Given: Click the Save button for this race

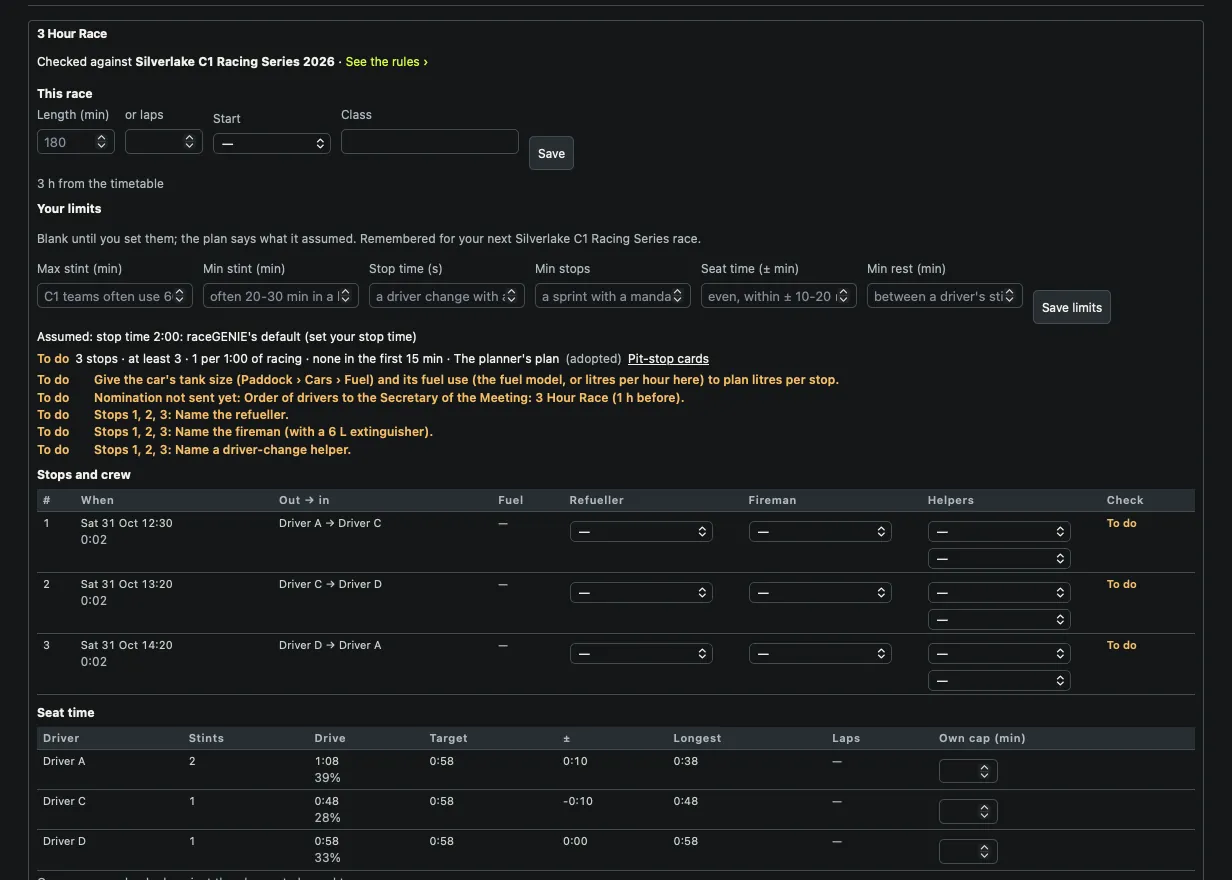Looking at the screenshot, I should point(551,153).
